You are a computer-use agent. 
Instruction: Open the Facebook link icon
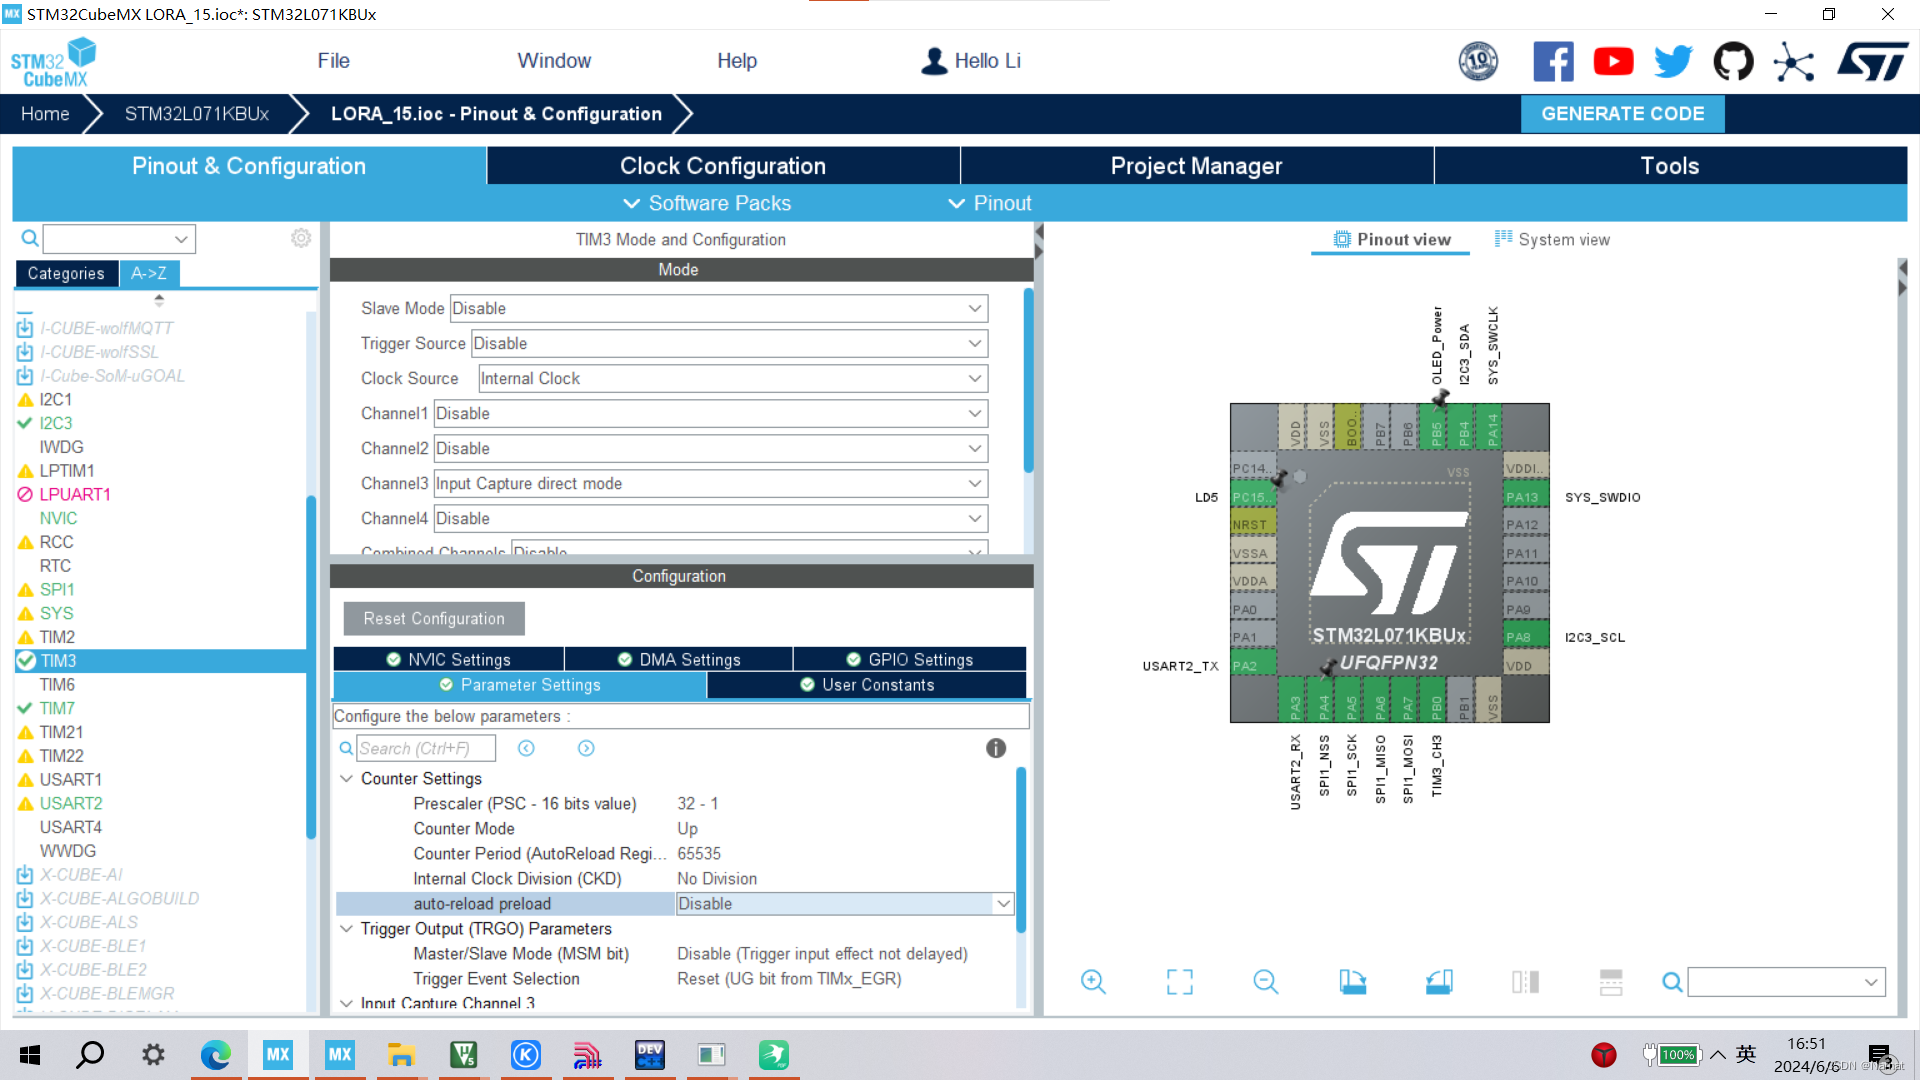[x=1553, y=62]
